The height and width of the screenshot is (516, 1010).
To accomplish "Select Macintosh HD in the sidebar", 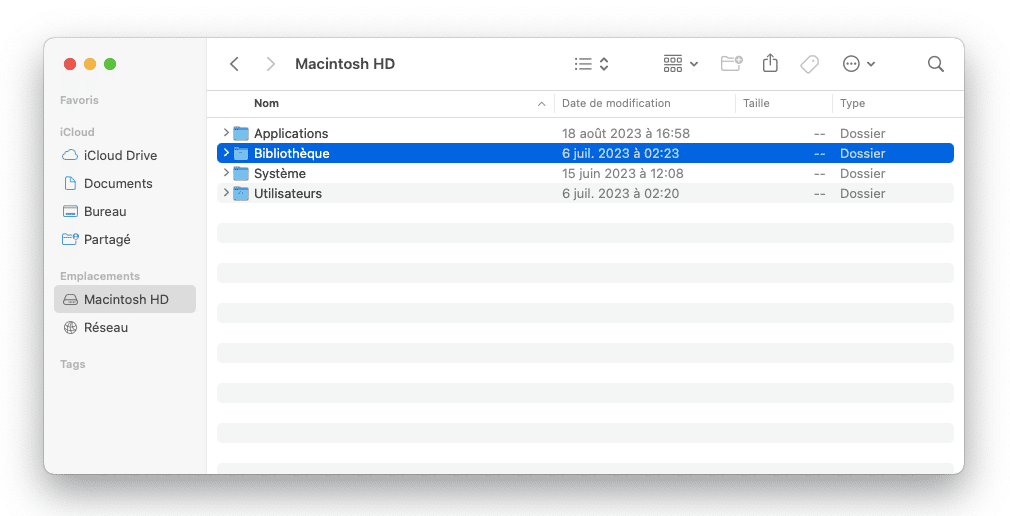I will coord(125,299).
